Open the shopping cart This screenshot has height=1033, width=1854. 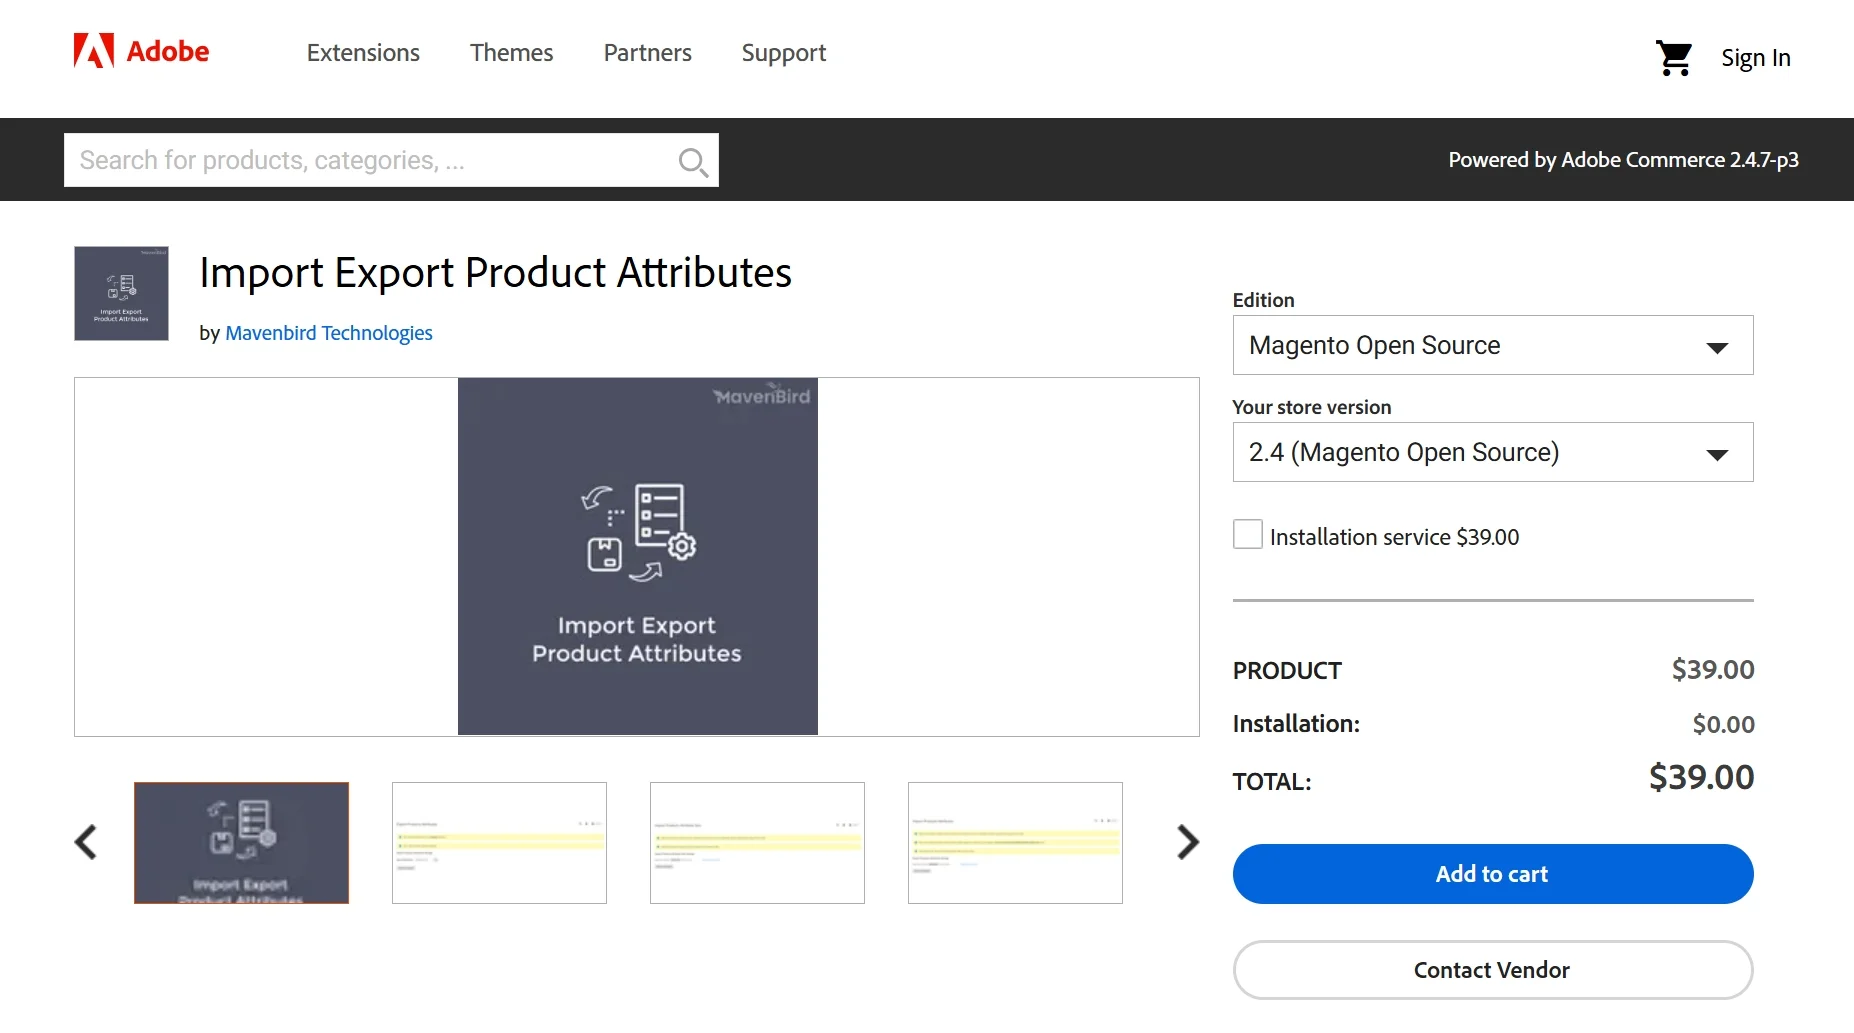(x=1673, y=58)
